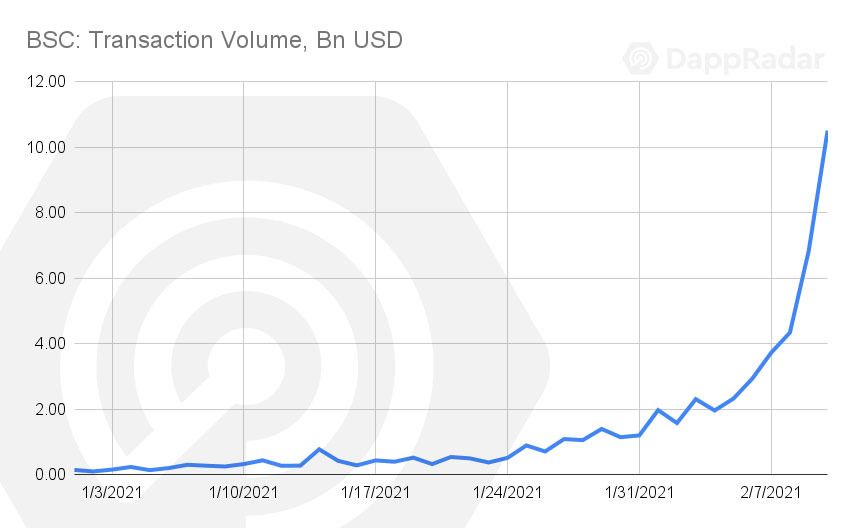Click the line's data point above 2/7/2021 gridline
854x528 pixels.
pos(771,352)
